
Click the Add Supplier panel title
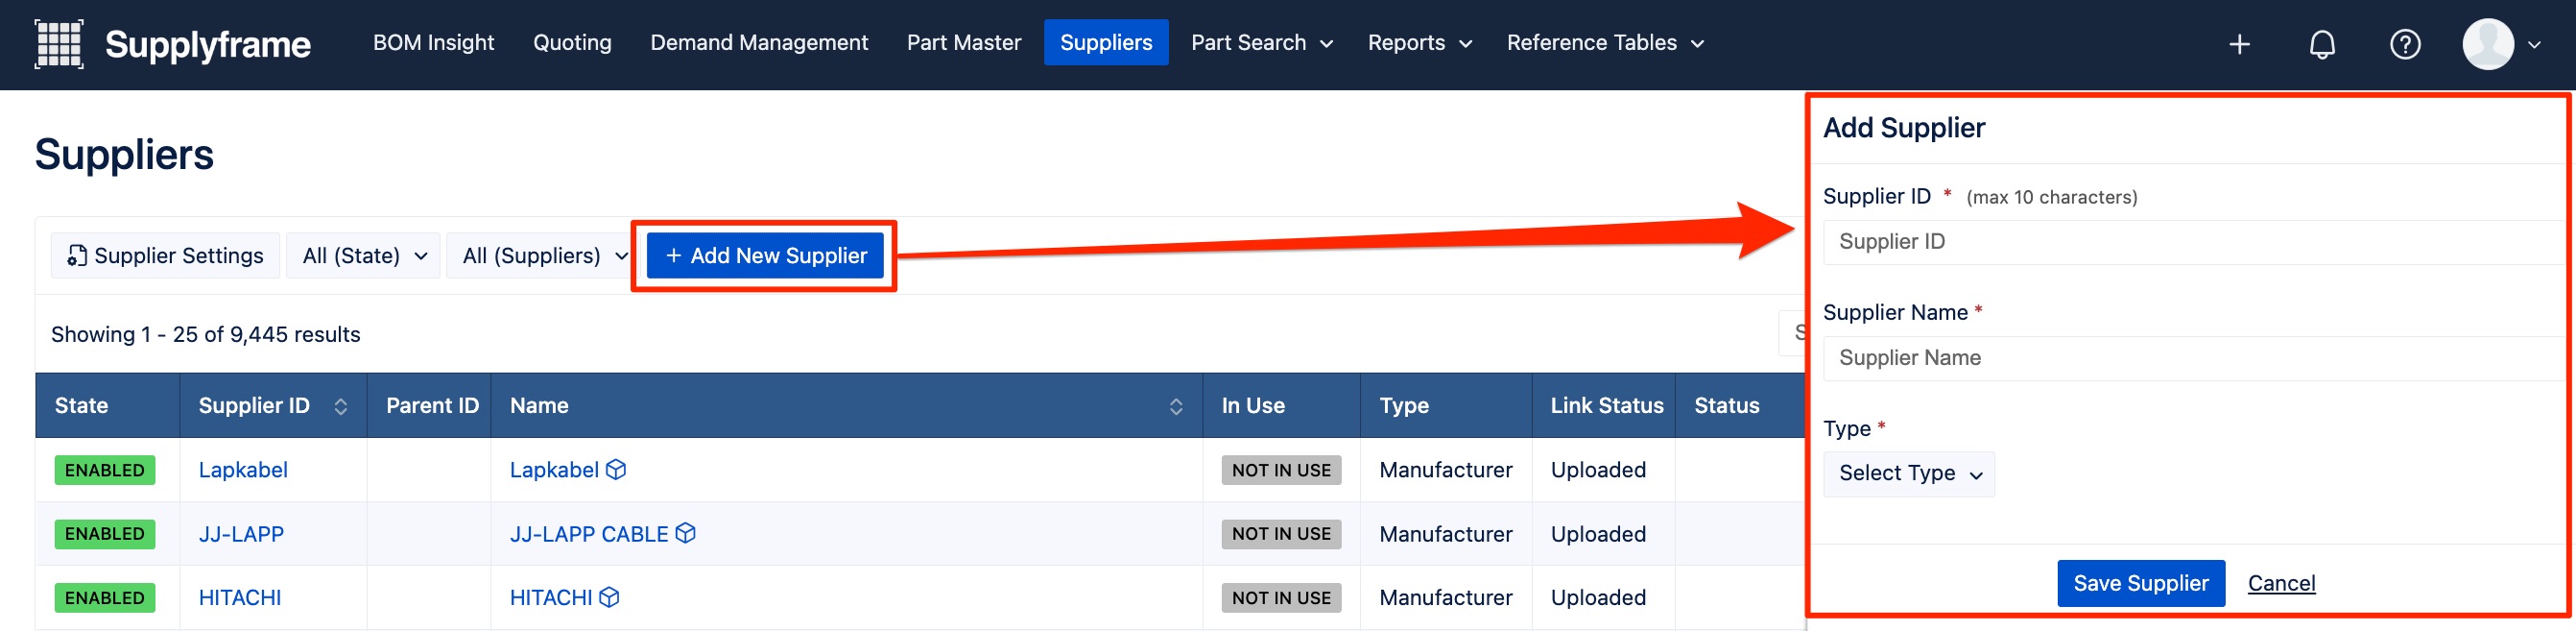(x=1904, y=128)
